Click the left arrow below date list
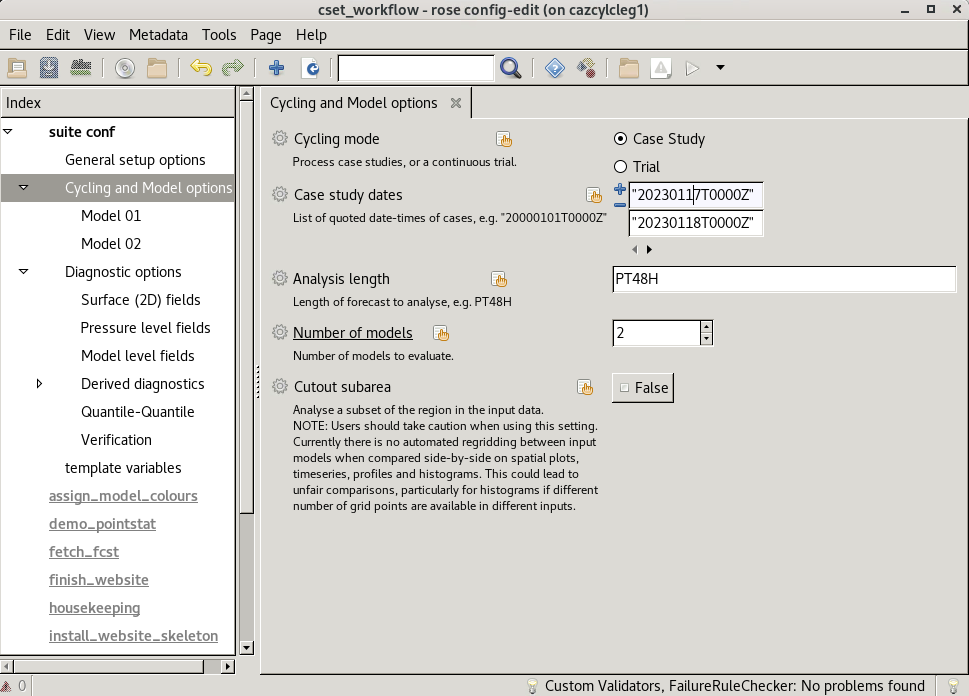The image size is (969, 696). pos(635,250)
